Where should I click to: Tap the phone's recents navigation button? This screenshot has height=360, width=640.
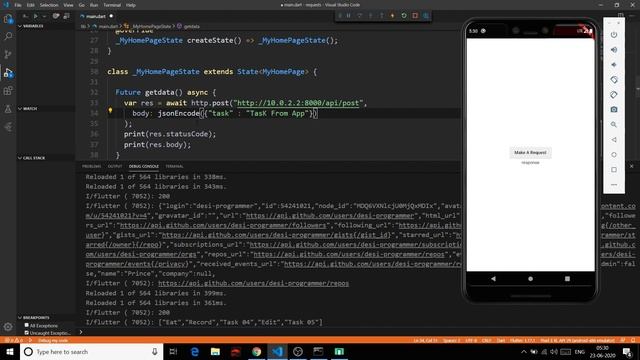[567, 278]
